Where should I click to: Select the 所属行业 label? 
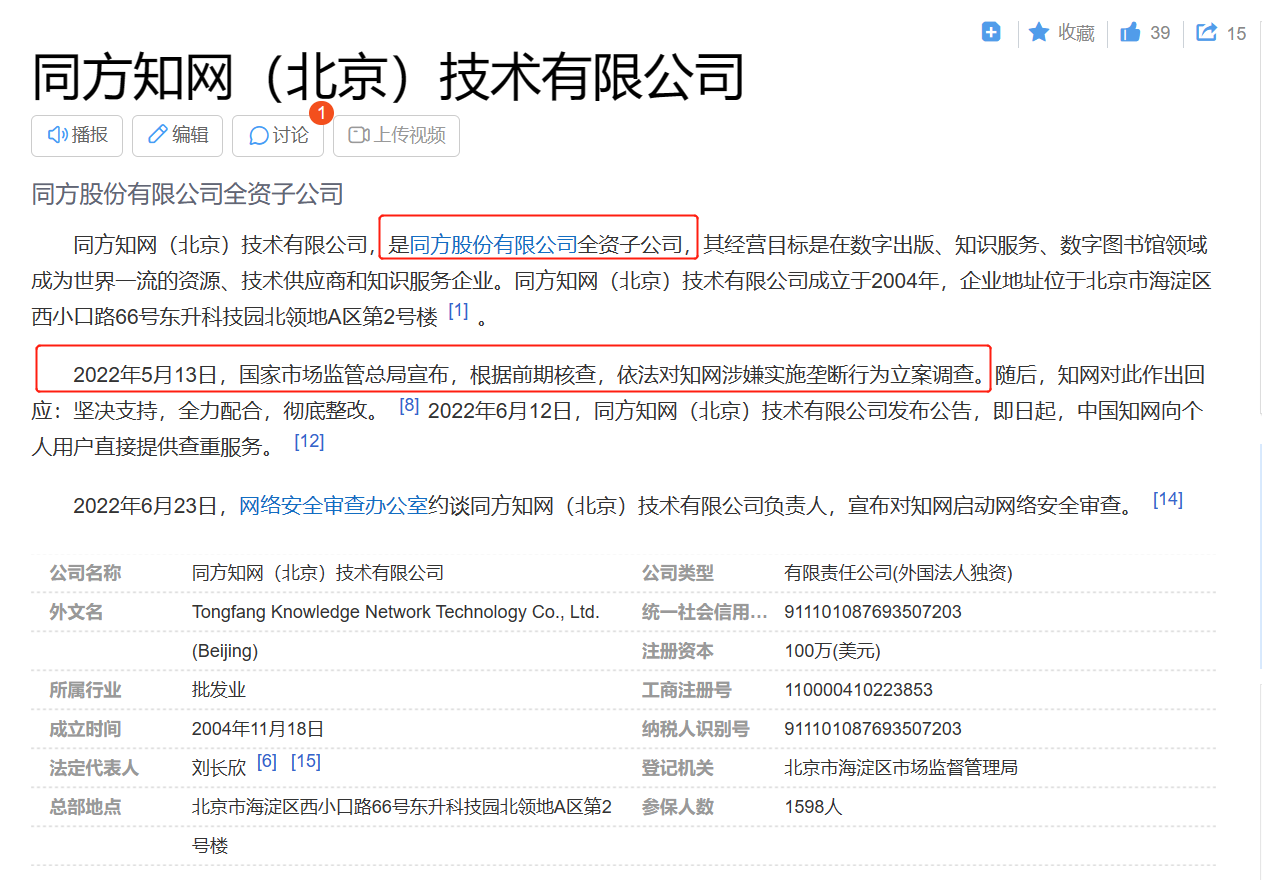(x=86, y=690)
